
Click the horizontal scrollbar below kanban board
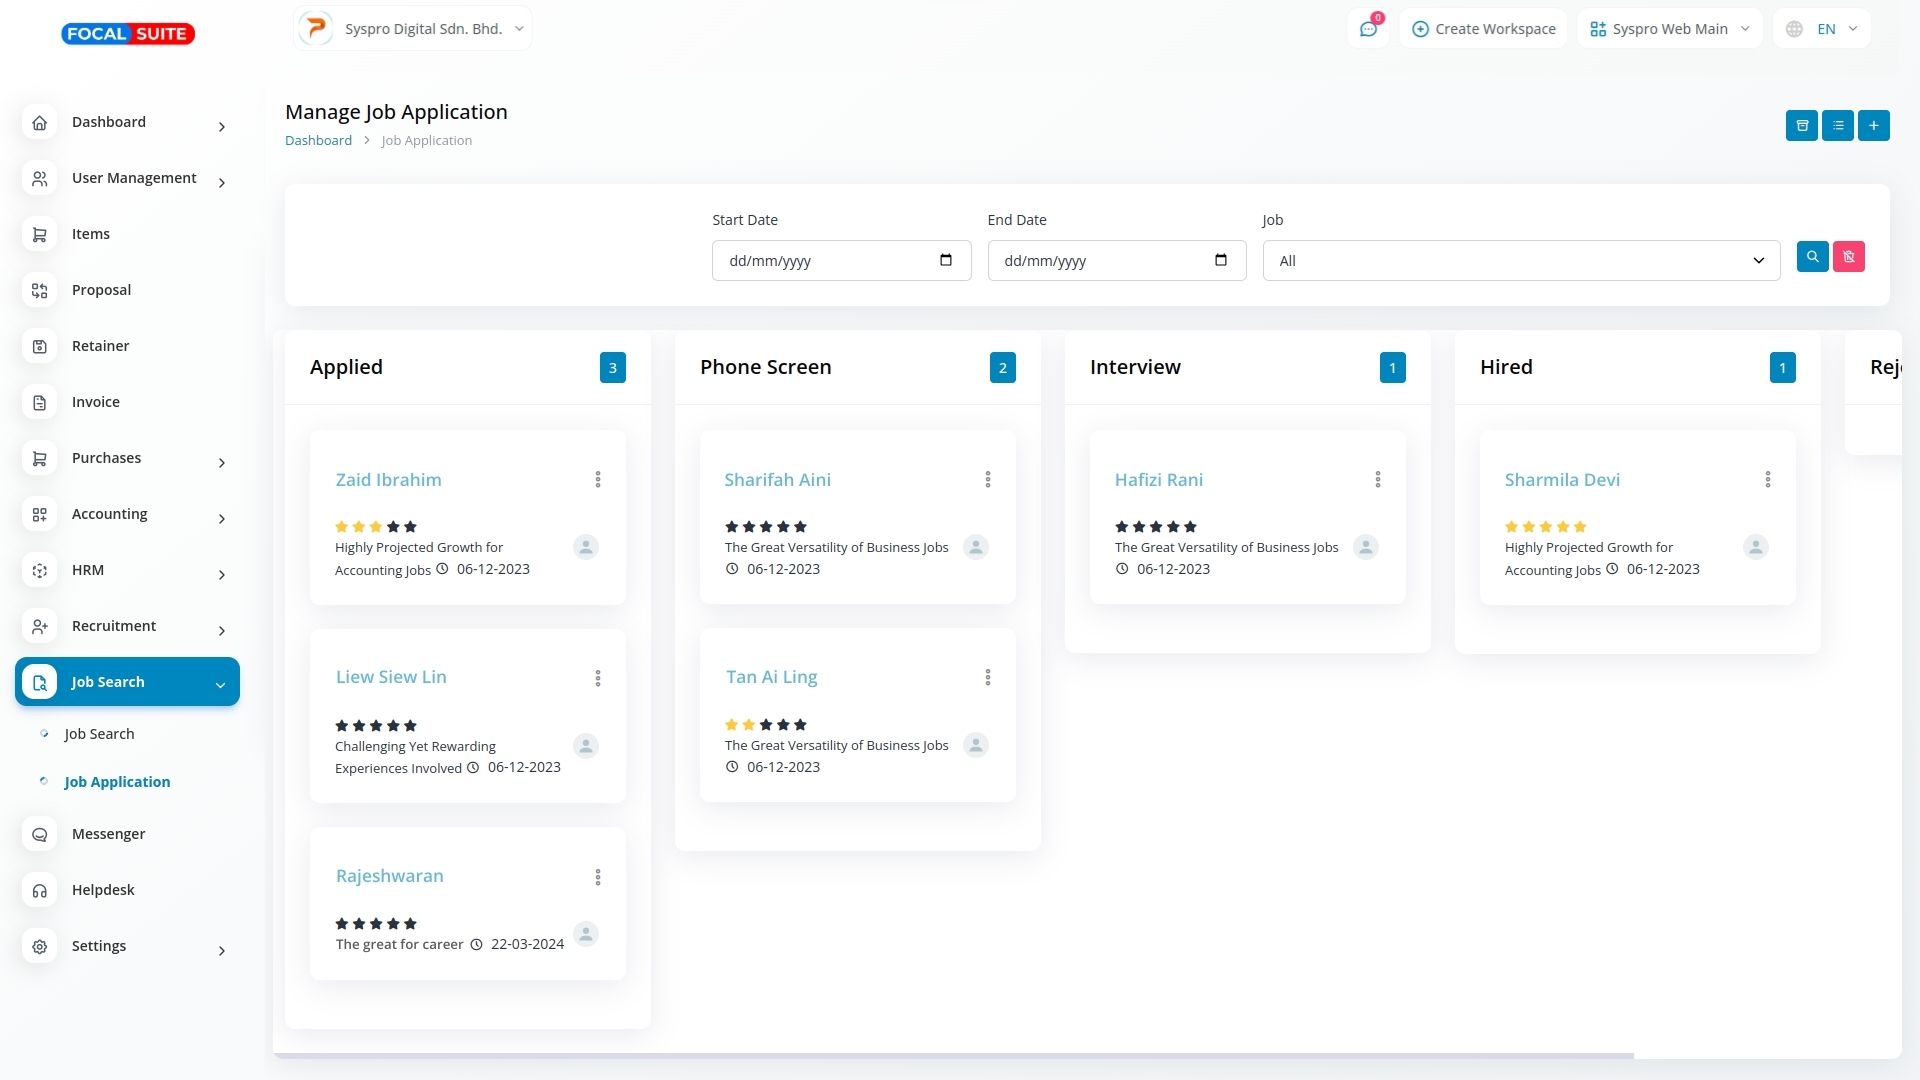(952, 1055)
